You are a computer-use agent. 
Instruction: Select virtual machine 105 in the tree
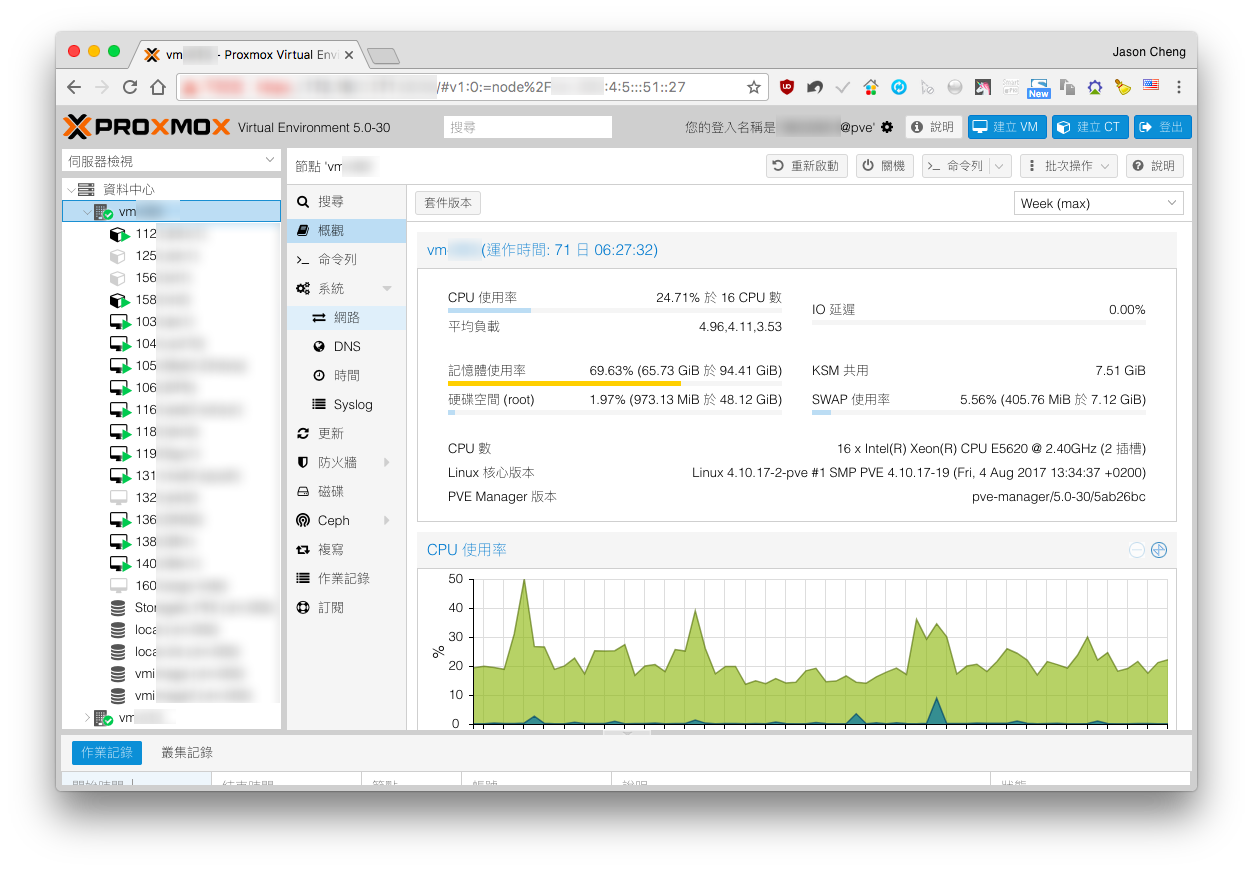[171, 366]
